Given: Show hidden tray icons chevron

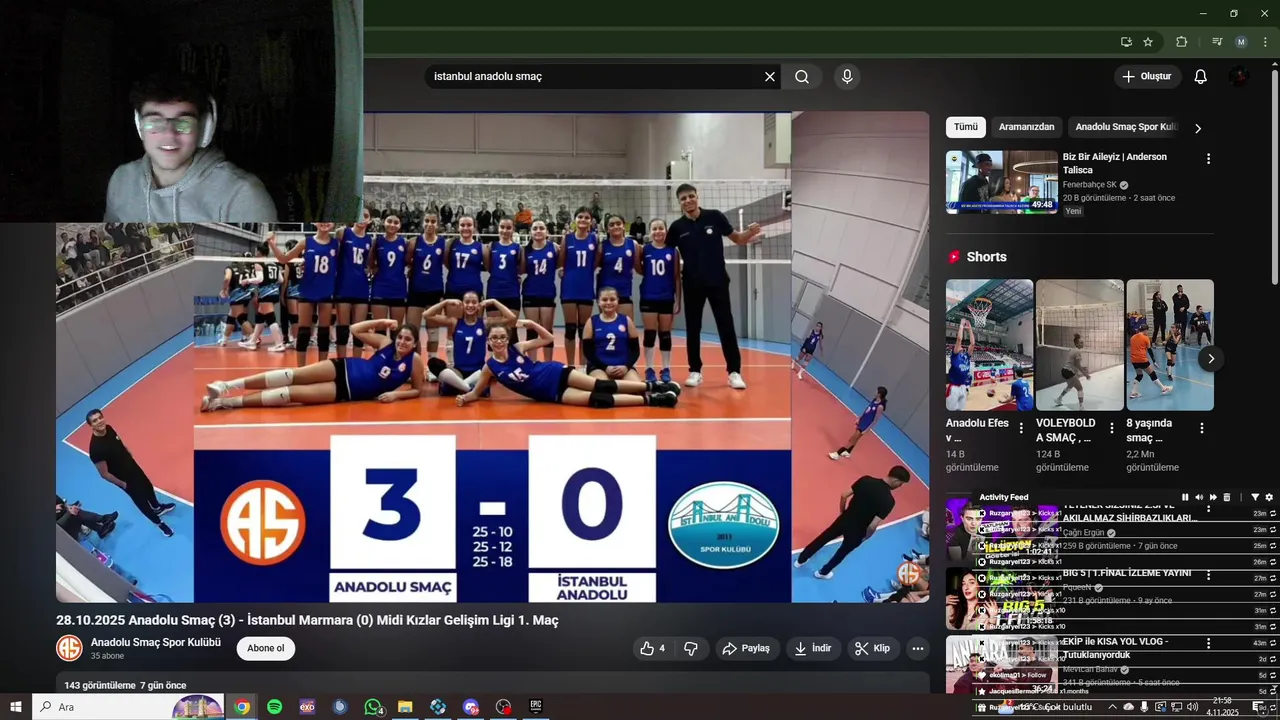Looking at the screenshot, I should point(1112,707).
